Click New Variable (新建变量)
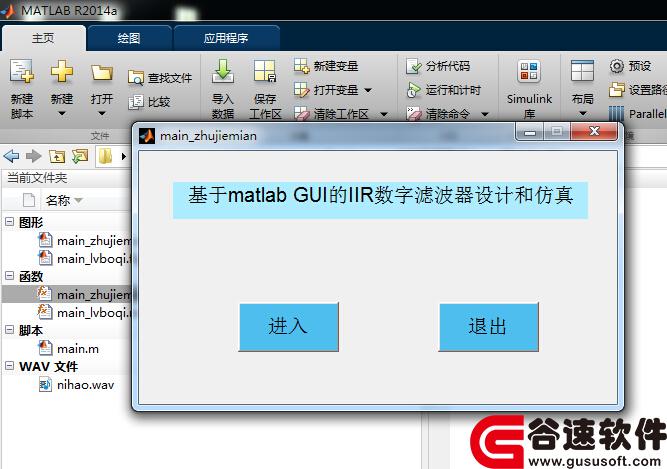Image resolution: width=667 pixels, height=469 pixels. (x=326, y=66)
